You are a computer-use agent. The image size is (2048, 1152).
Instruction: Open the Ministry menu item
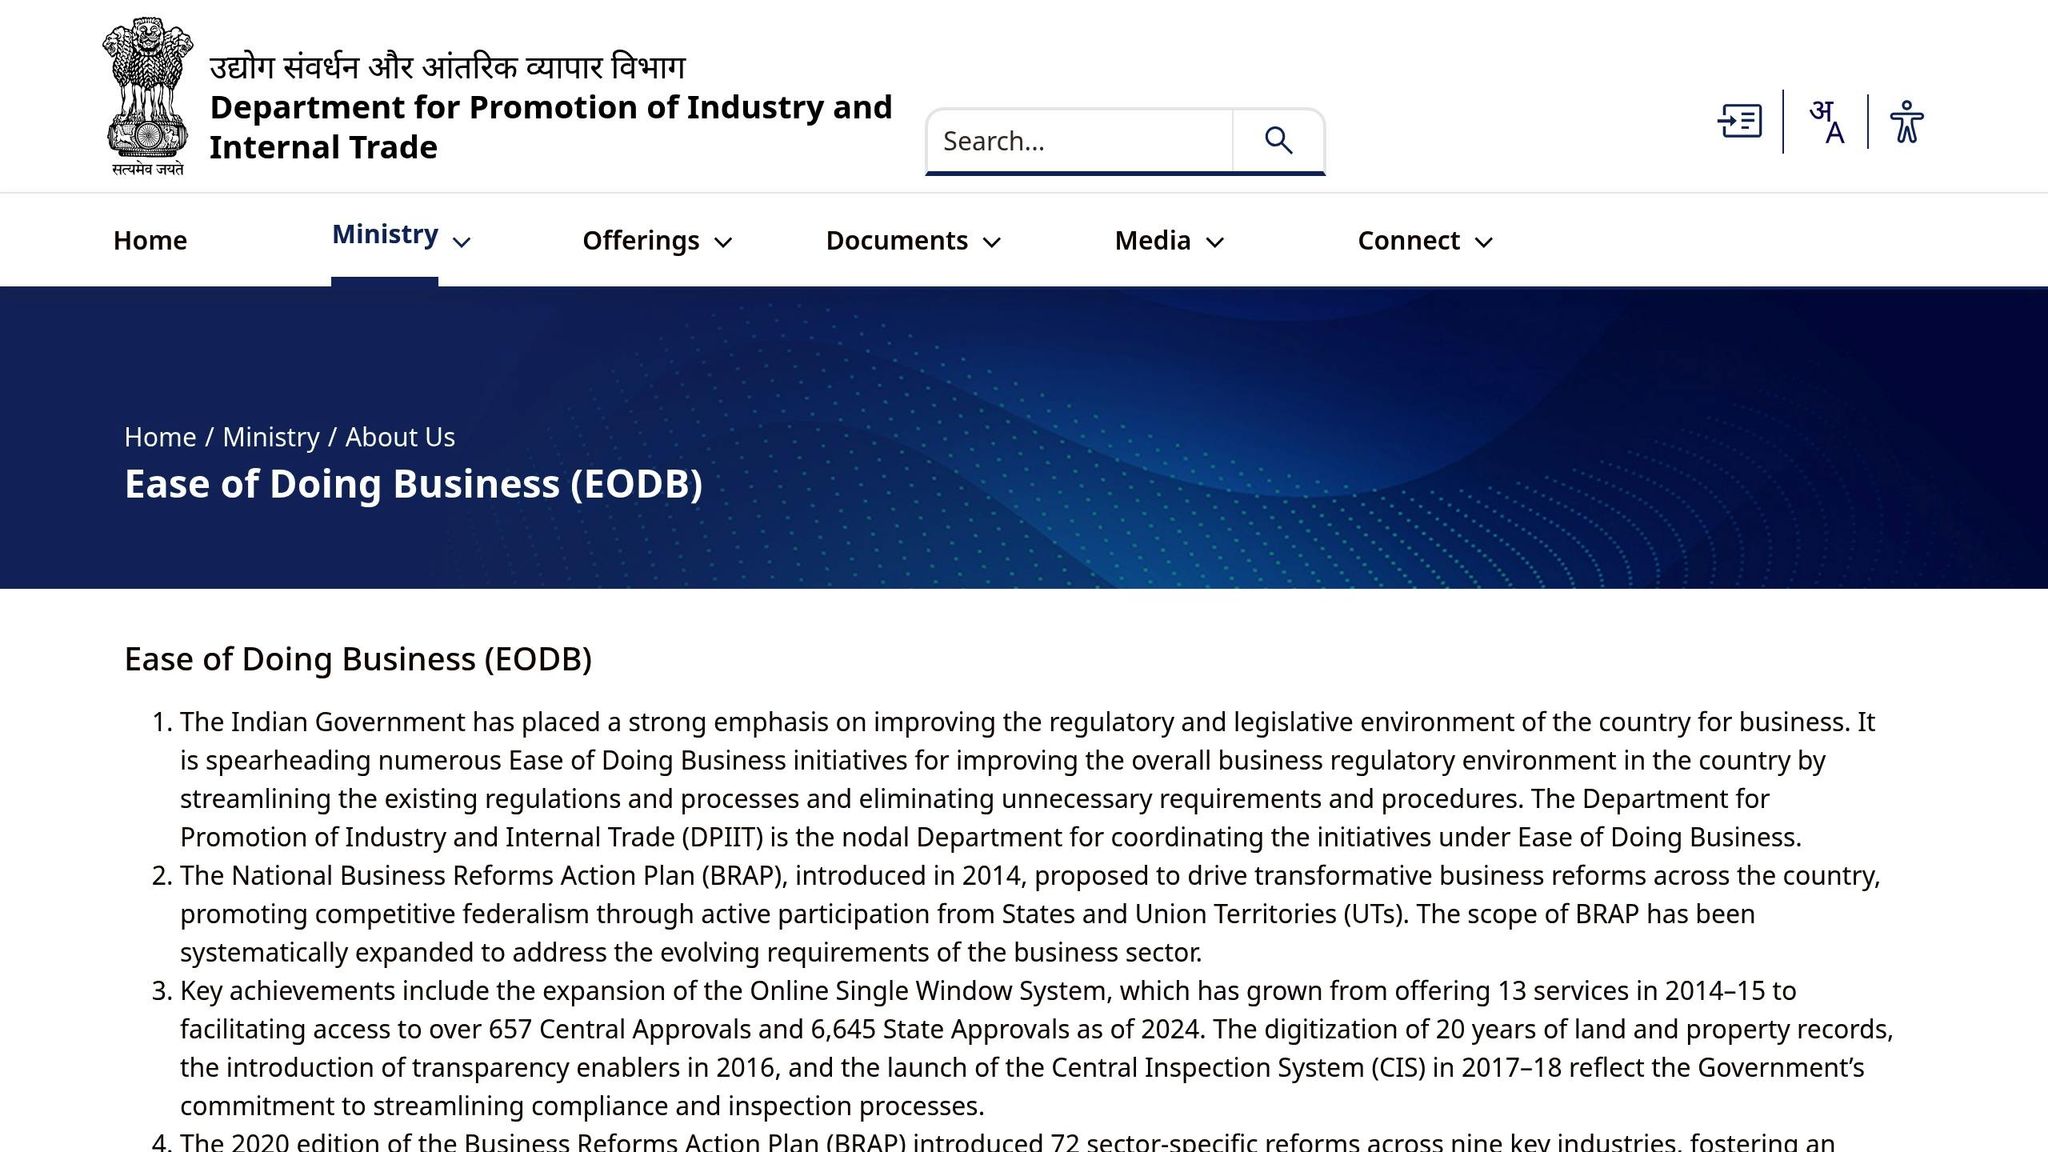point(385,235)
